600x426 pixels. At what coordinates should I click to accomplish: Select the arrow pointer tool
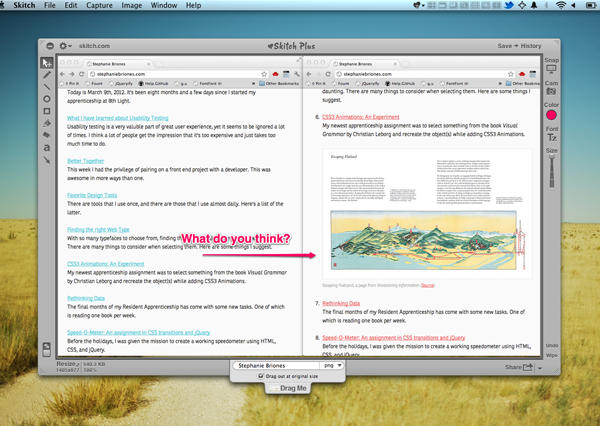pyautogui.click(x=47, y=63)
